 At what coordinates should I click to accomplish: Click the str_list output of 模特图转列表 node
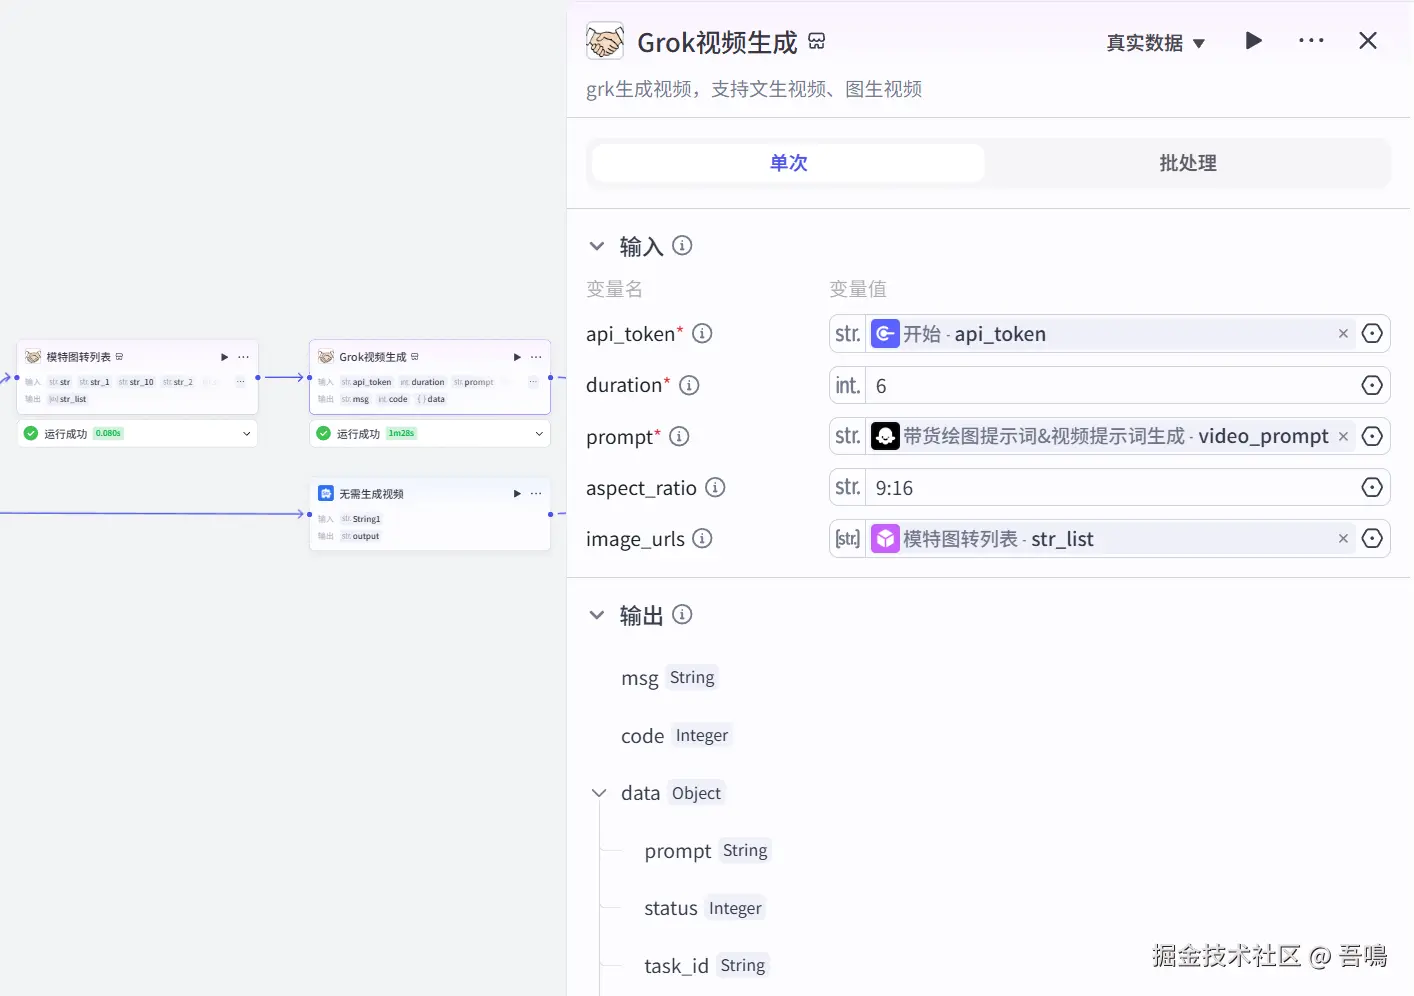(x=68, y=399)
